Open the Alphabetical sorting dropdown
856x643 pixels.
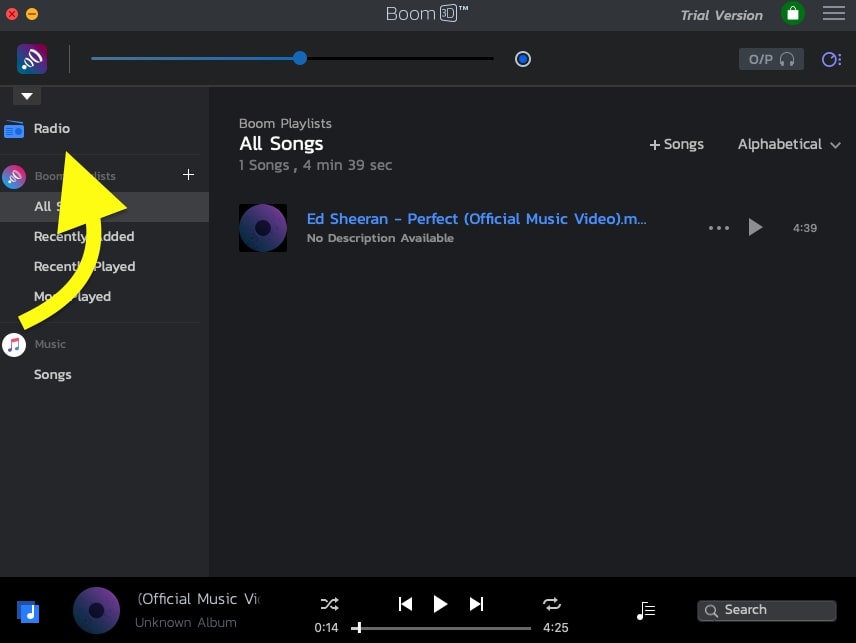pos(789,144)
